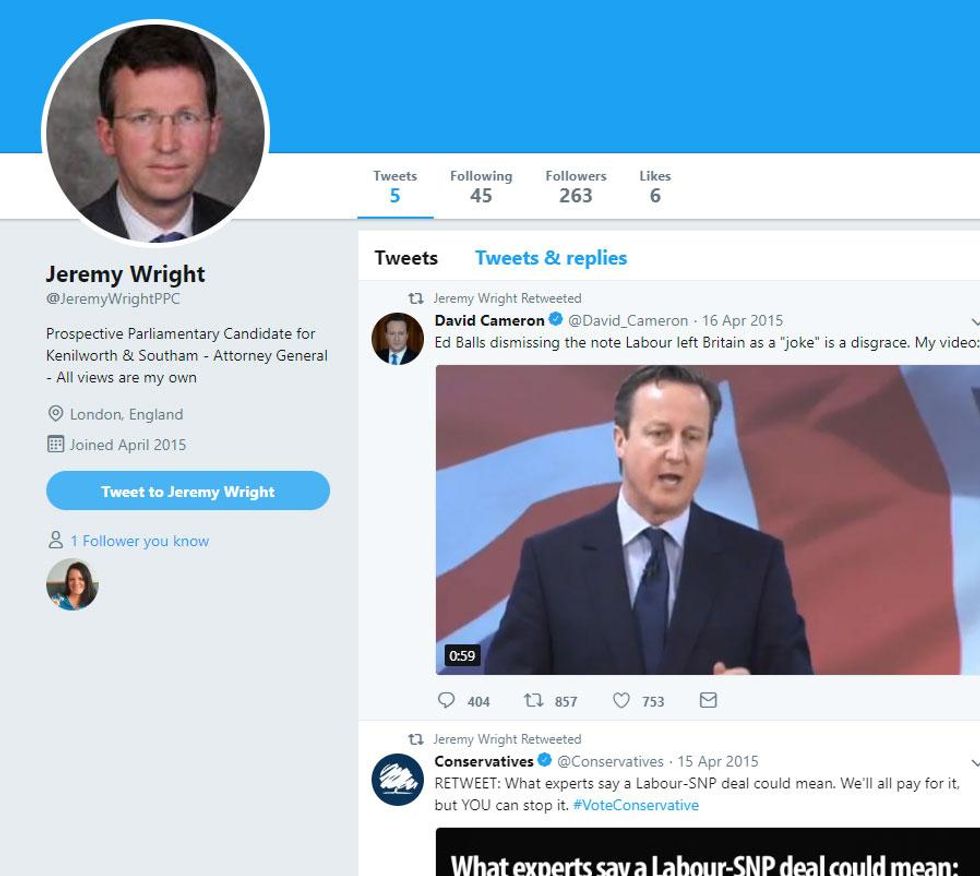Click the reply icon on David Cameron's tweet

click(x=446, y=701)
